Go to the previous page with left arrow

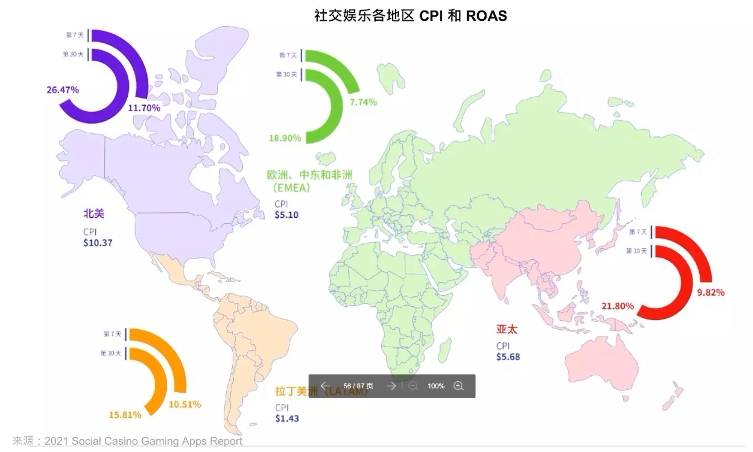click(325, 386)
